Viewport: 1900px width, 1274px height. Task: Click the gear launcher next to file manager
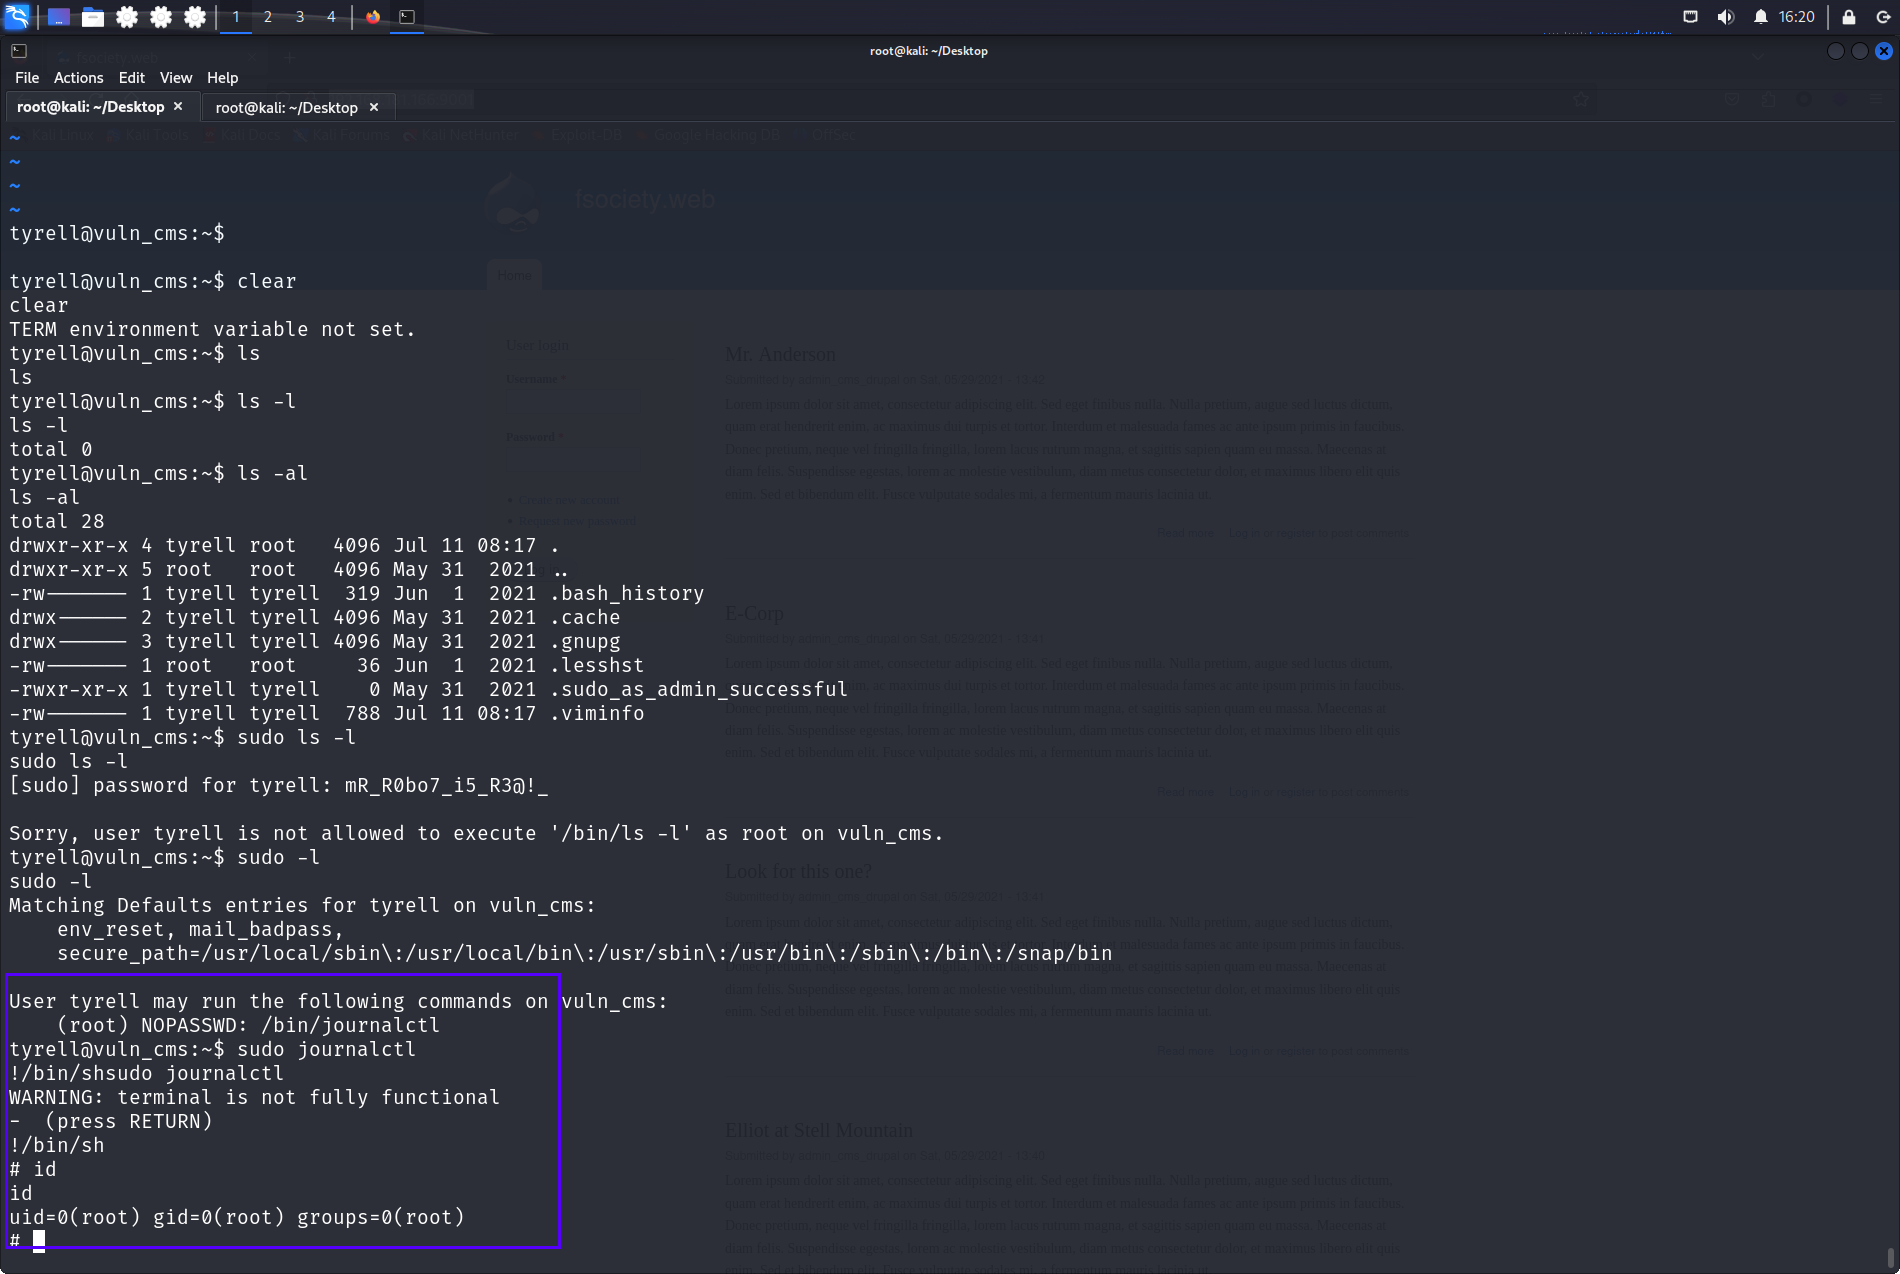pyautogui.click(x=127, y=16)
